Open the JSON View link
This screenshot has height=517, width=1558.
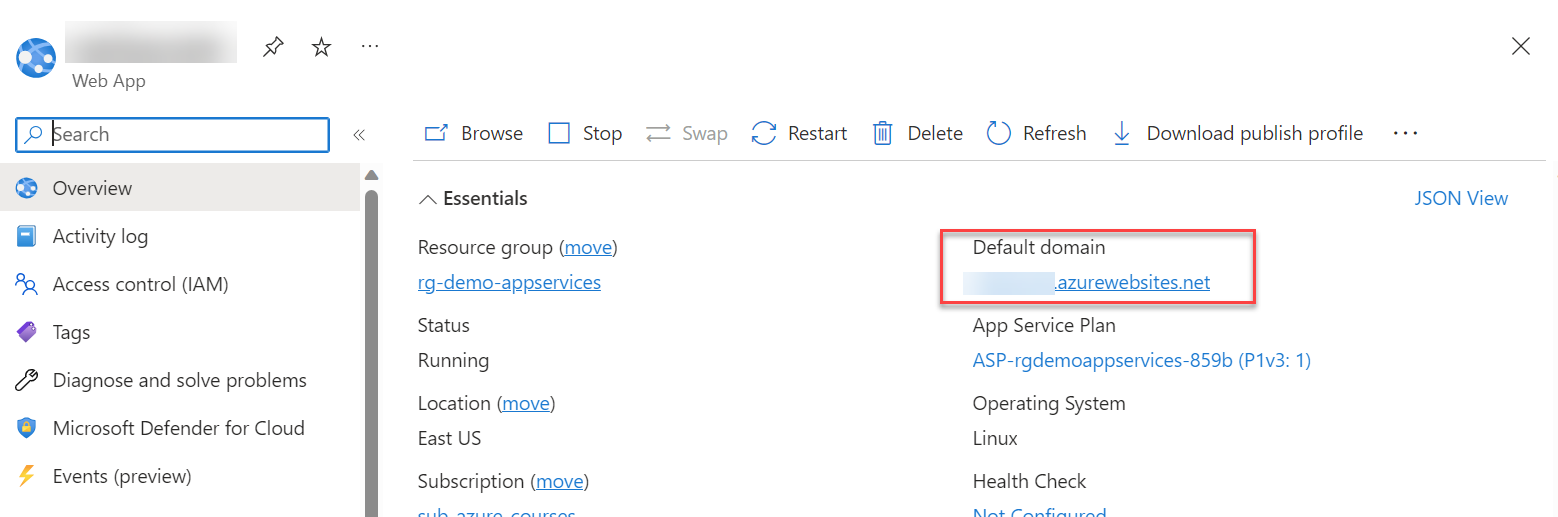[1461, 198]
